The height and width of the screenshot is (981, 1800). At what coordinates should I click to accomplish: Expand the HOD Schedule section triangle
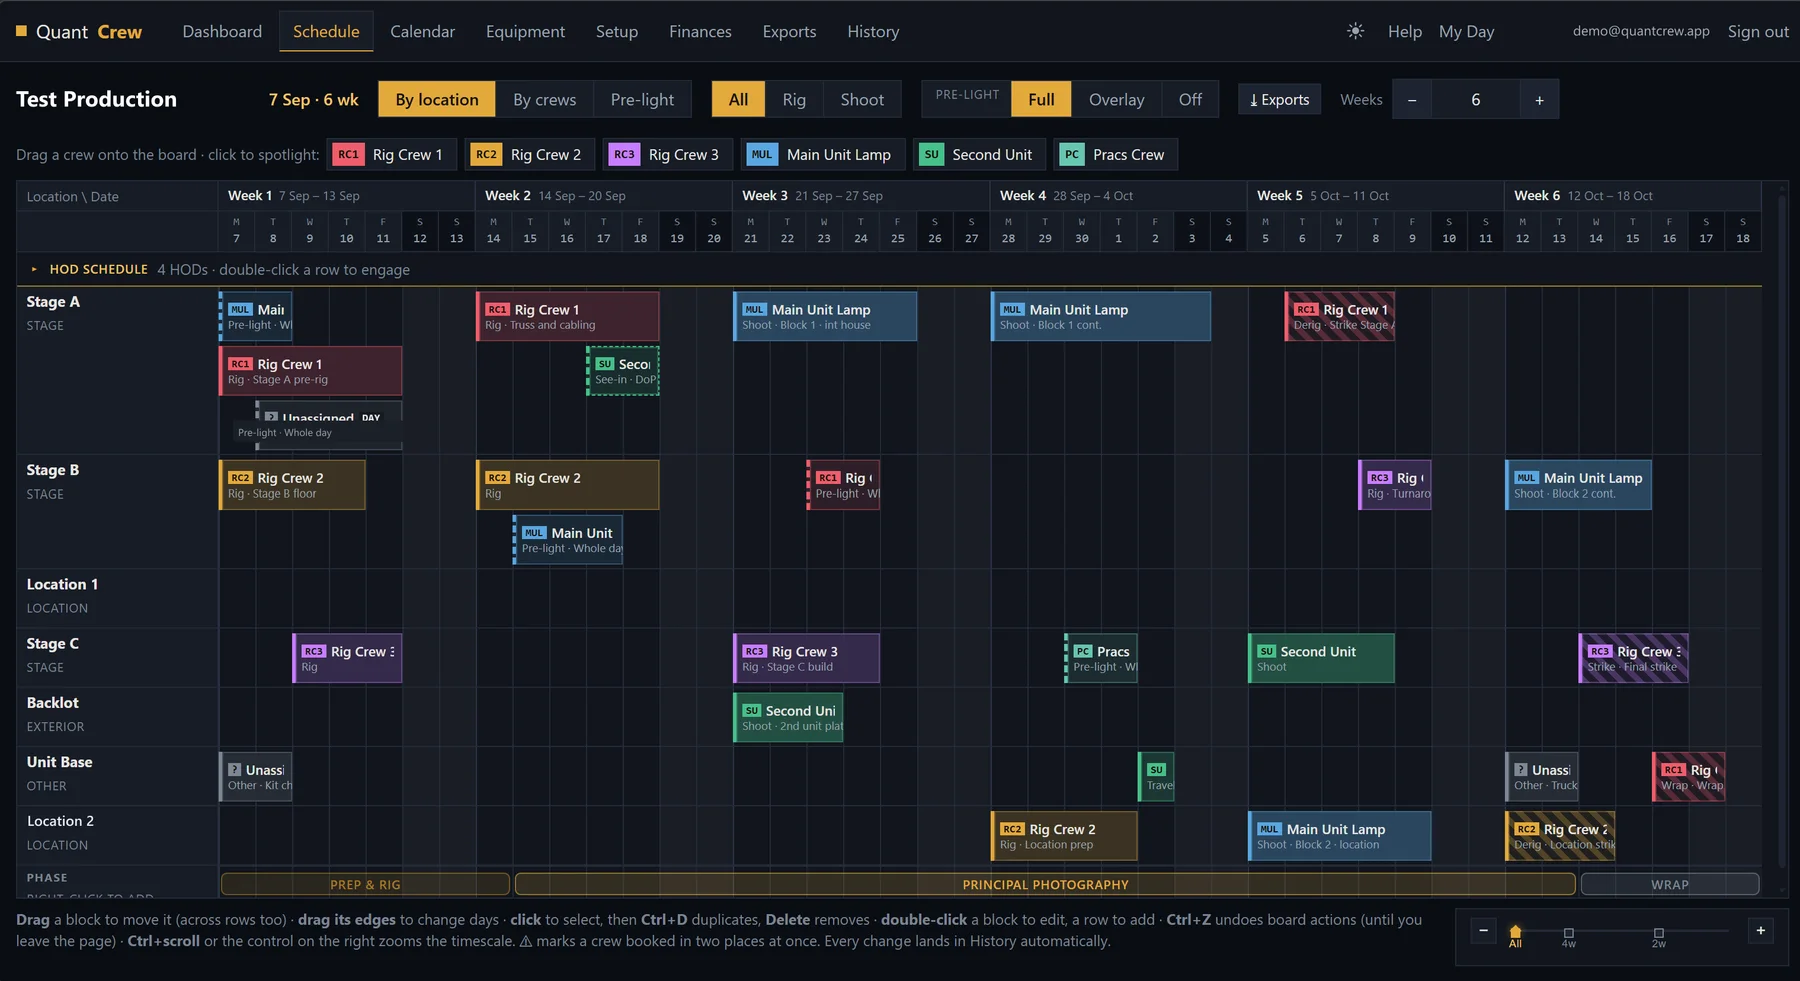(x=34, y=269)
